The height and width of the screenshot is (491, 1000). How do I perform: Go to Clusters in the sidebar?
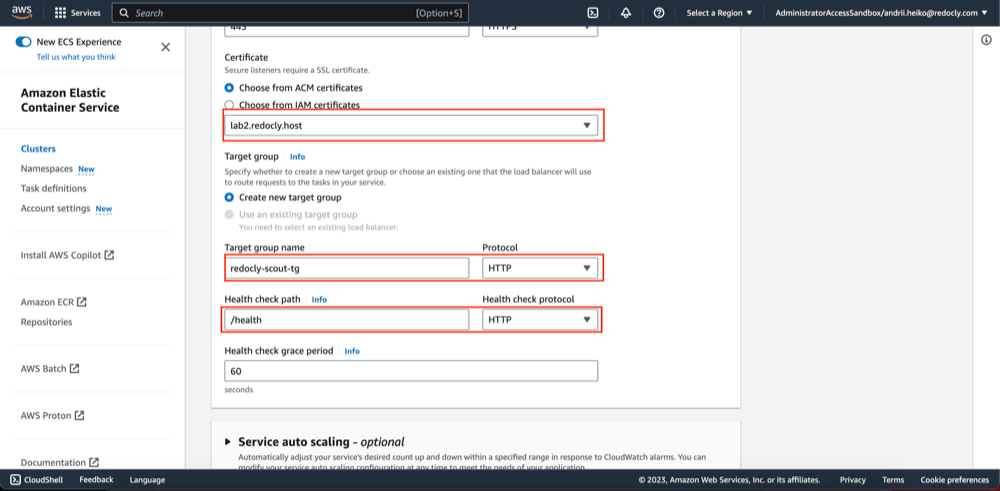pos(38,149)
